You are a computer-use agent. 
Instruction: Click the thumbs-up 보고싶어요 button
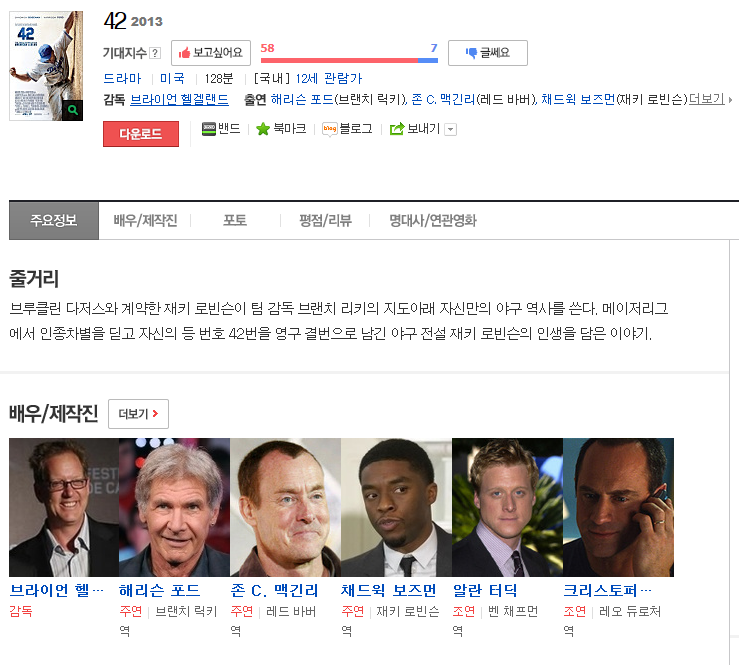(x=211, y=53)
